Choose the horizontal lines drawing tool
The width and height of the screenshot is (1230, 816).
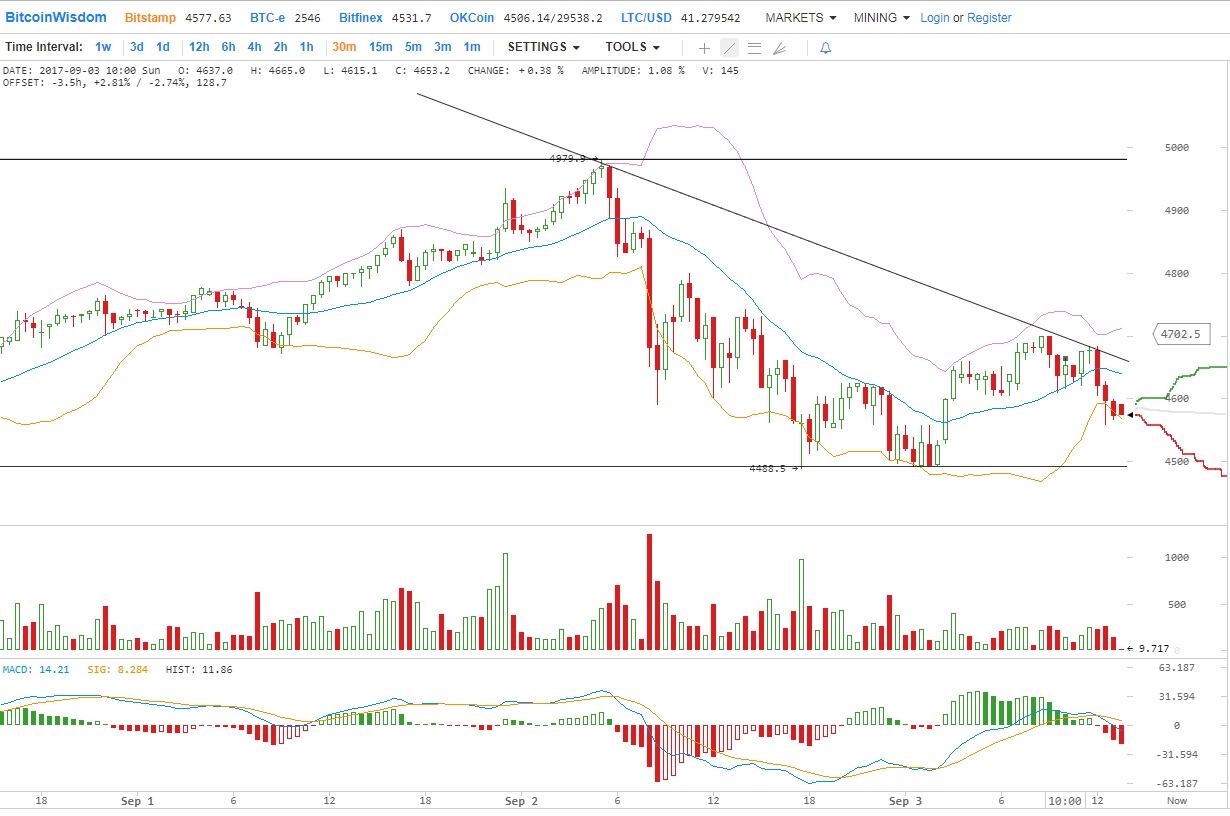(754, 47)
